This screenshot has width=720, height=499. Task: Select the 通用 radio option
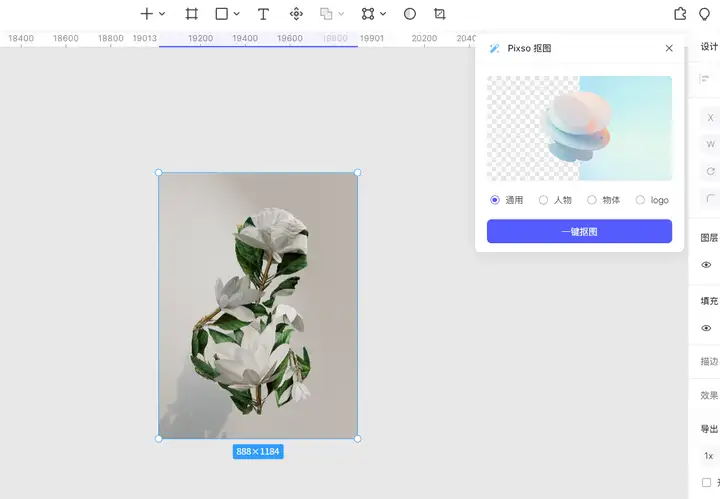[506, 200]
